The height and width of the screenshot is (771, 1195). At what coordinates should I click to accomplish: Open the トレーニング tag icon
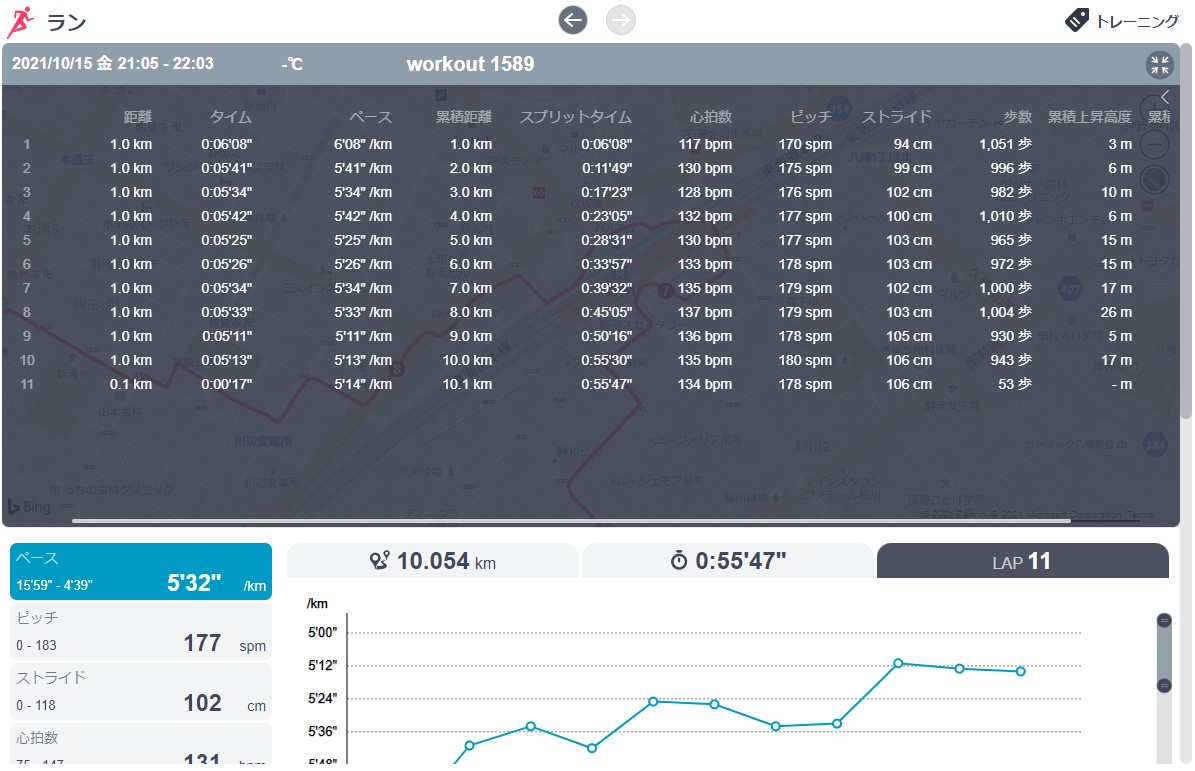1076,20
